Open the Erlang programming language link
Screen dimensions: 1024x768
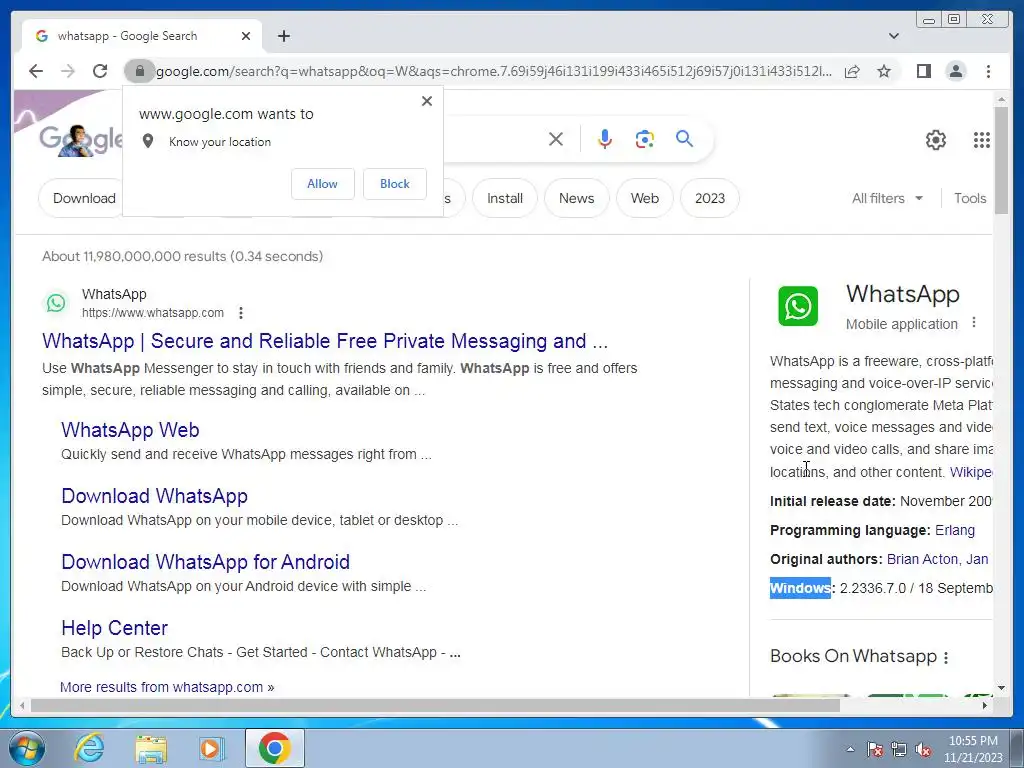(955, 530)
